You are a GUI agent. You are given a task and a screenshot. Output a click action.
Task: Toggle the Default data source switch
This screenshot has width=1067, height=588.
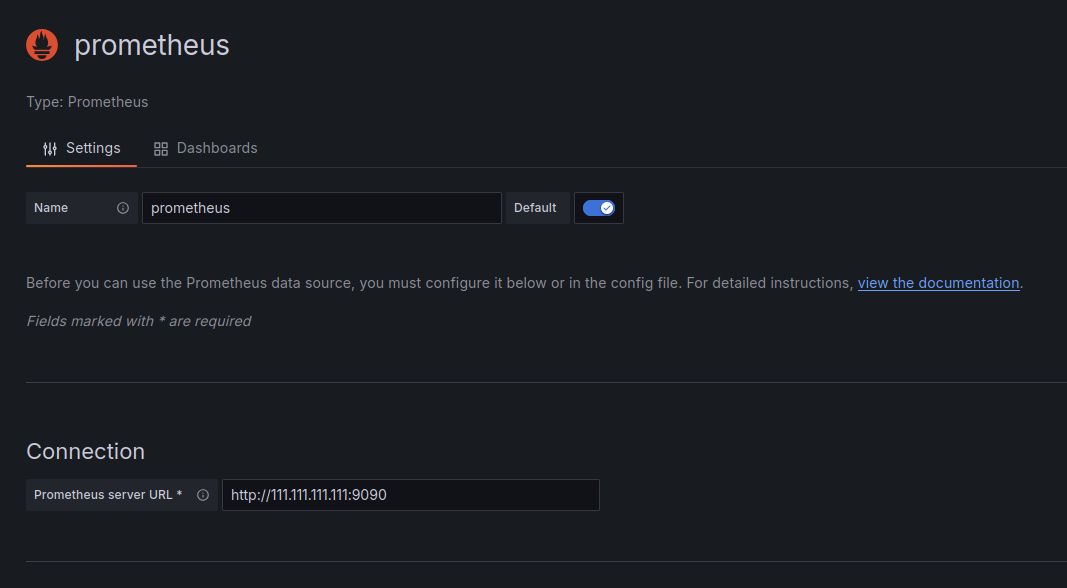599,208
